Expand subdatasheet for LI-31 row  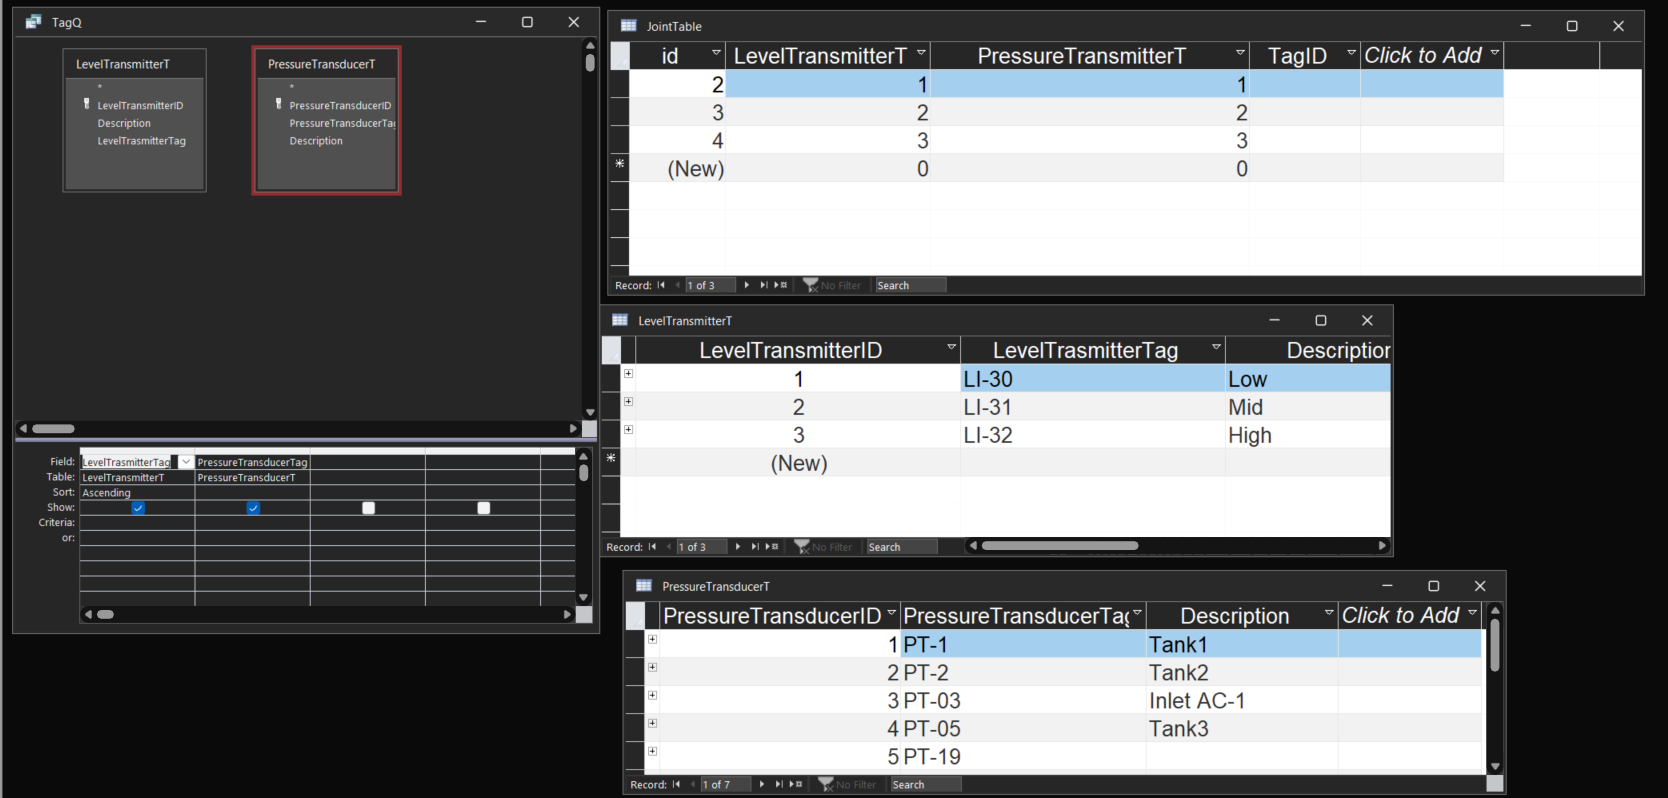click(x=628, y=402)
